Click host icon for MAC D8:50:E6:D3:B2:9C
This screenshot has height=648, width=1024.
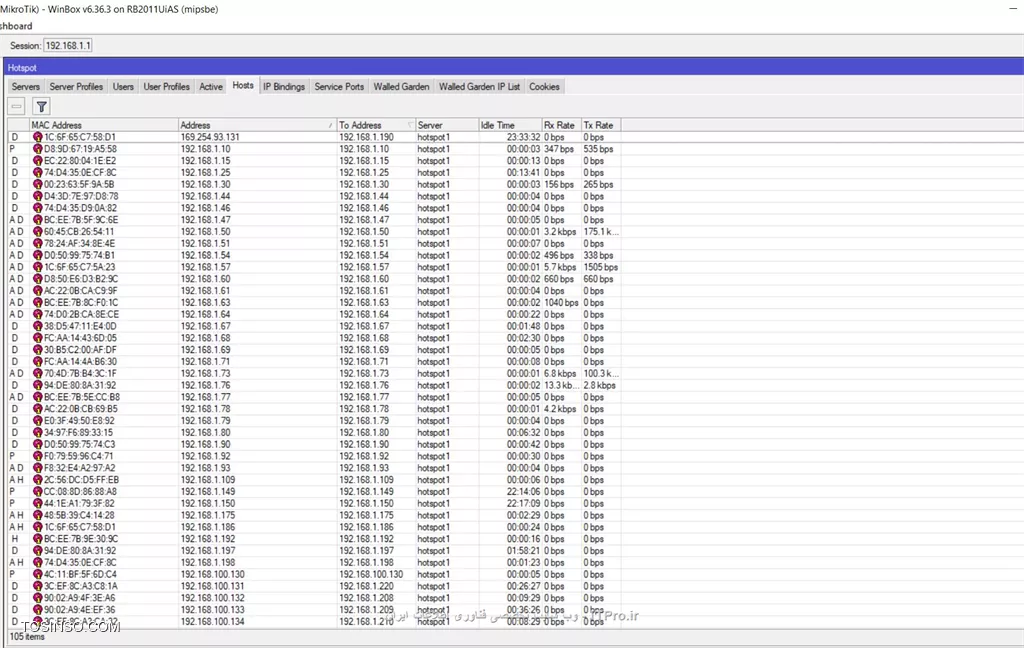click(37, 279)
